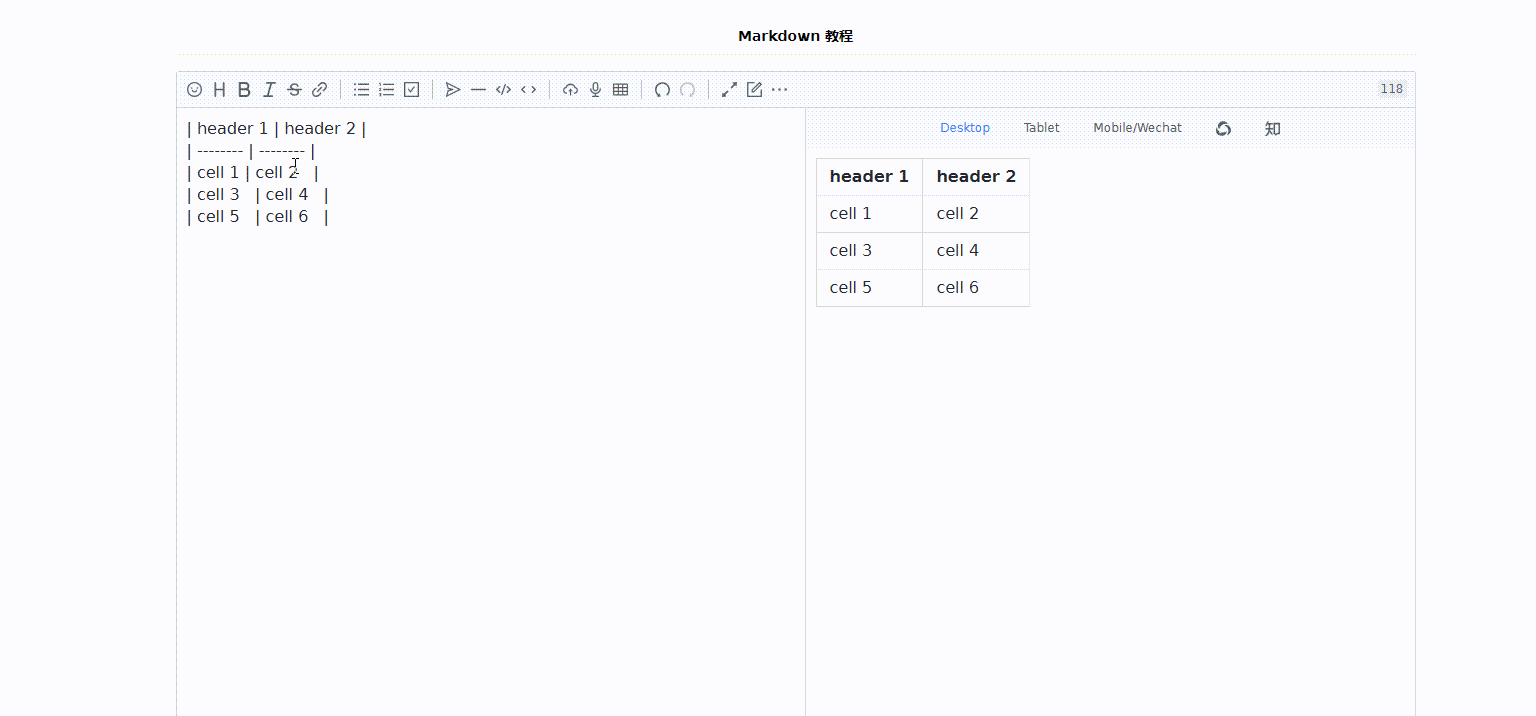The image size is (1536, 716).
Task: Start voice recording with the microphone icon
Action: (x=595, y=90)
